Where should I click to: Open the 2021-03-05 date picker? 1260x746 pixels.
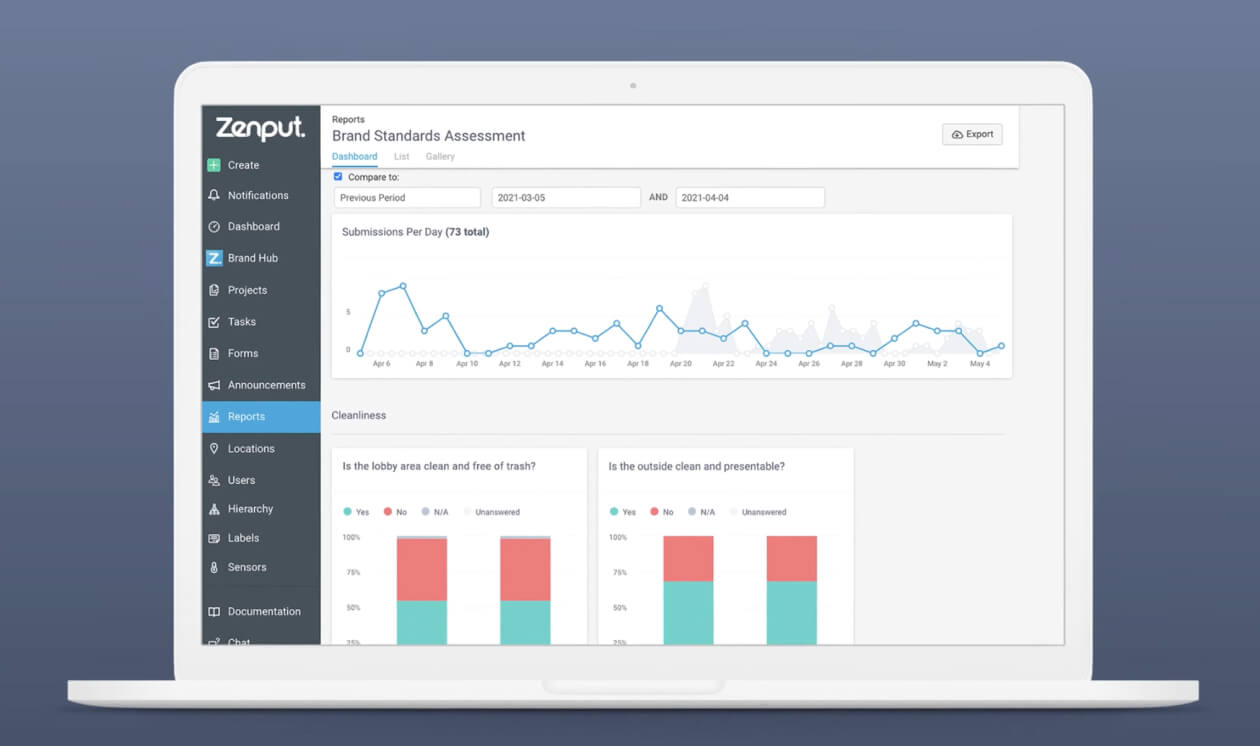point(566,197)
